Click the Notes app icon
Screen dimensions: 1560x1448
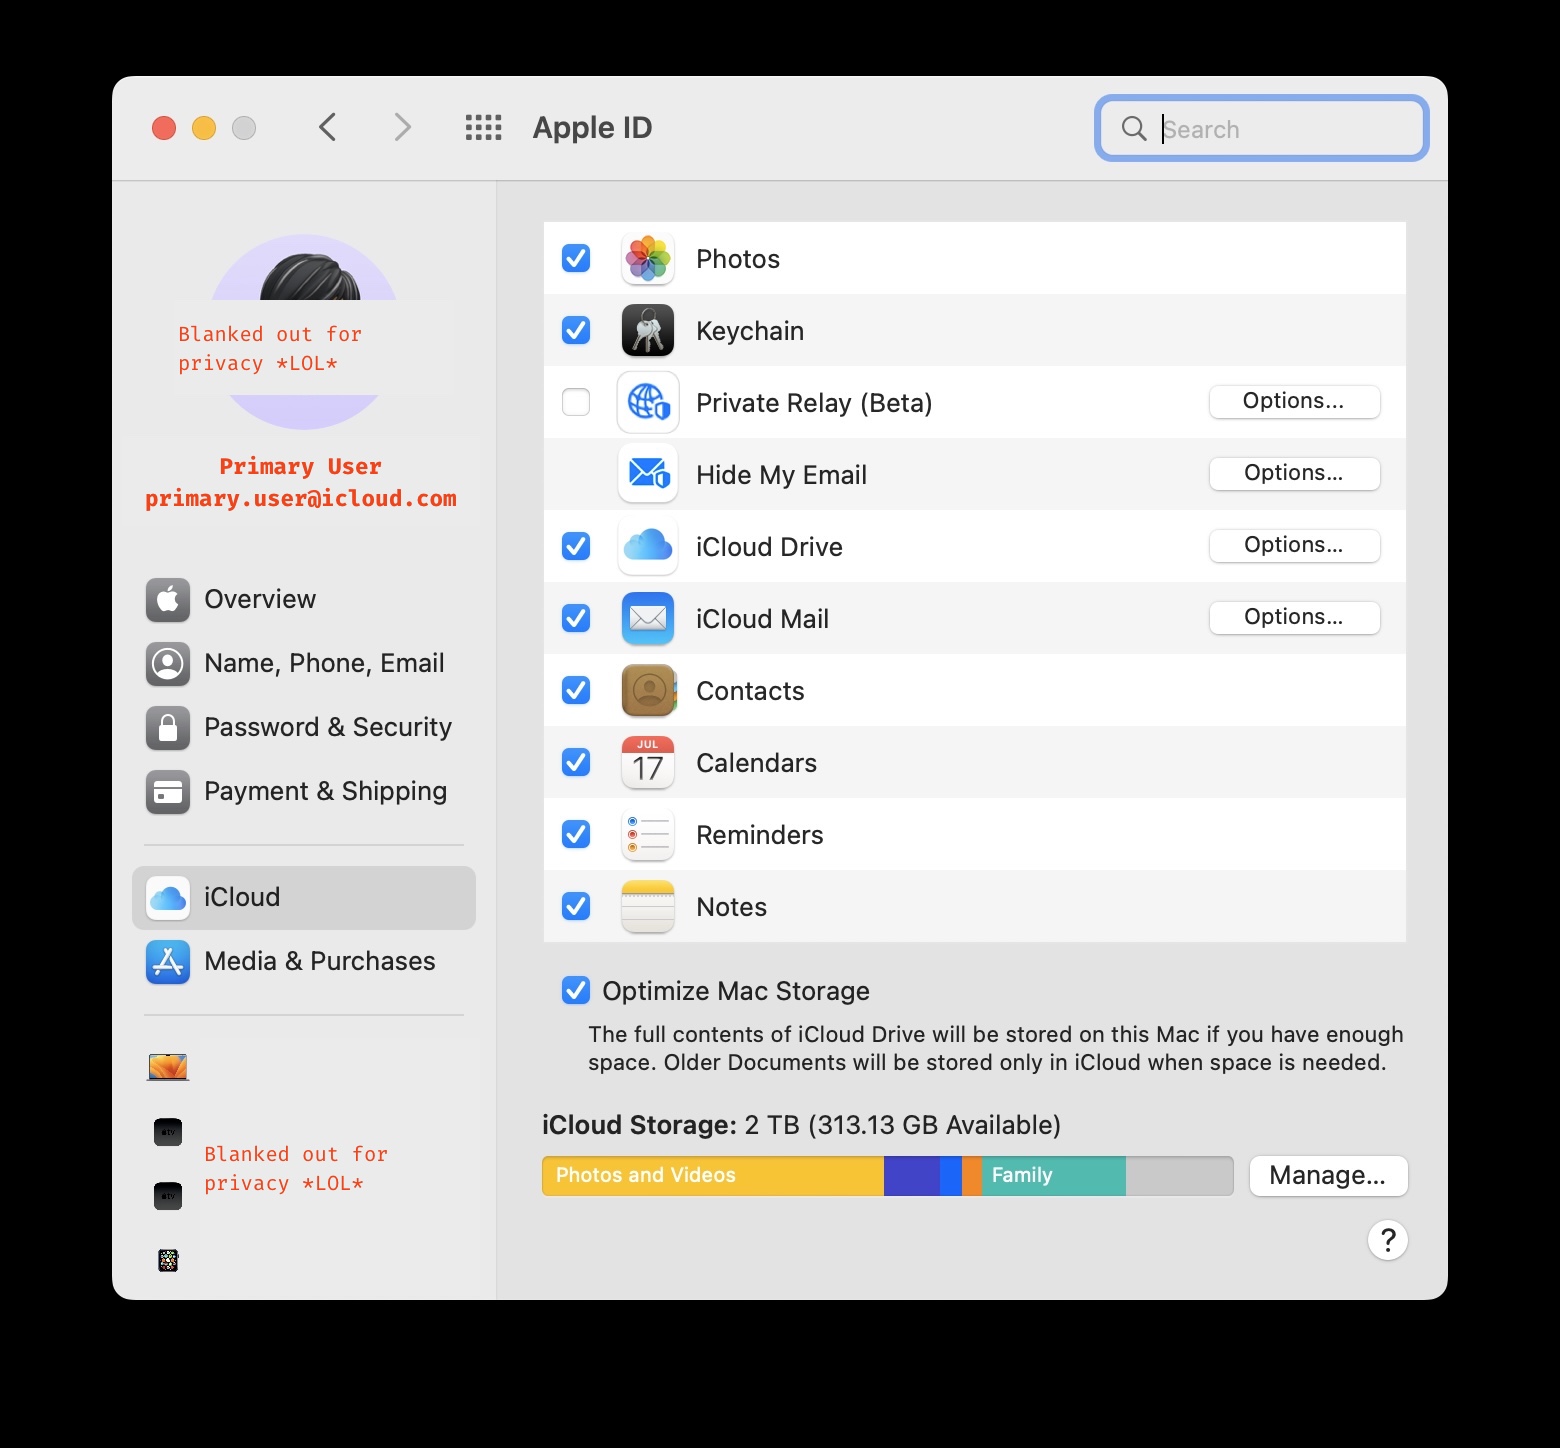(648, 907)
